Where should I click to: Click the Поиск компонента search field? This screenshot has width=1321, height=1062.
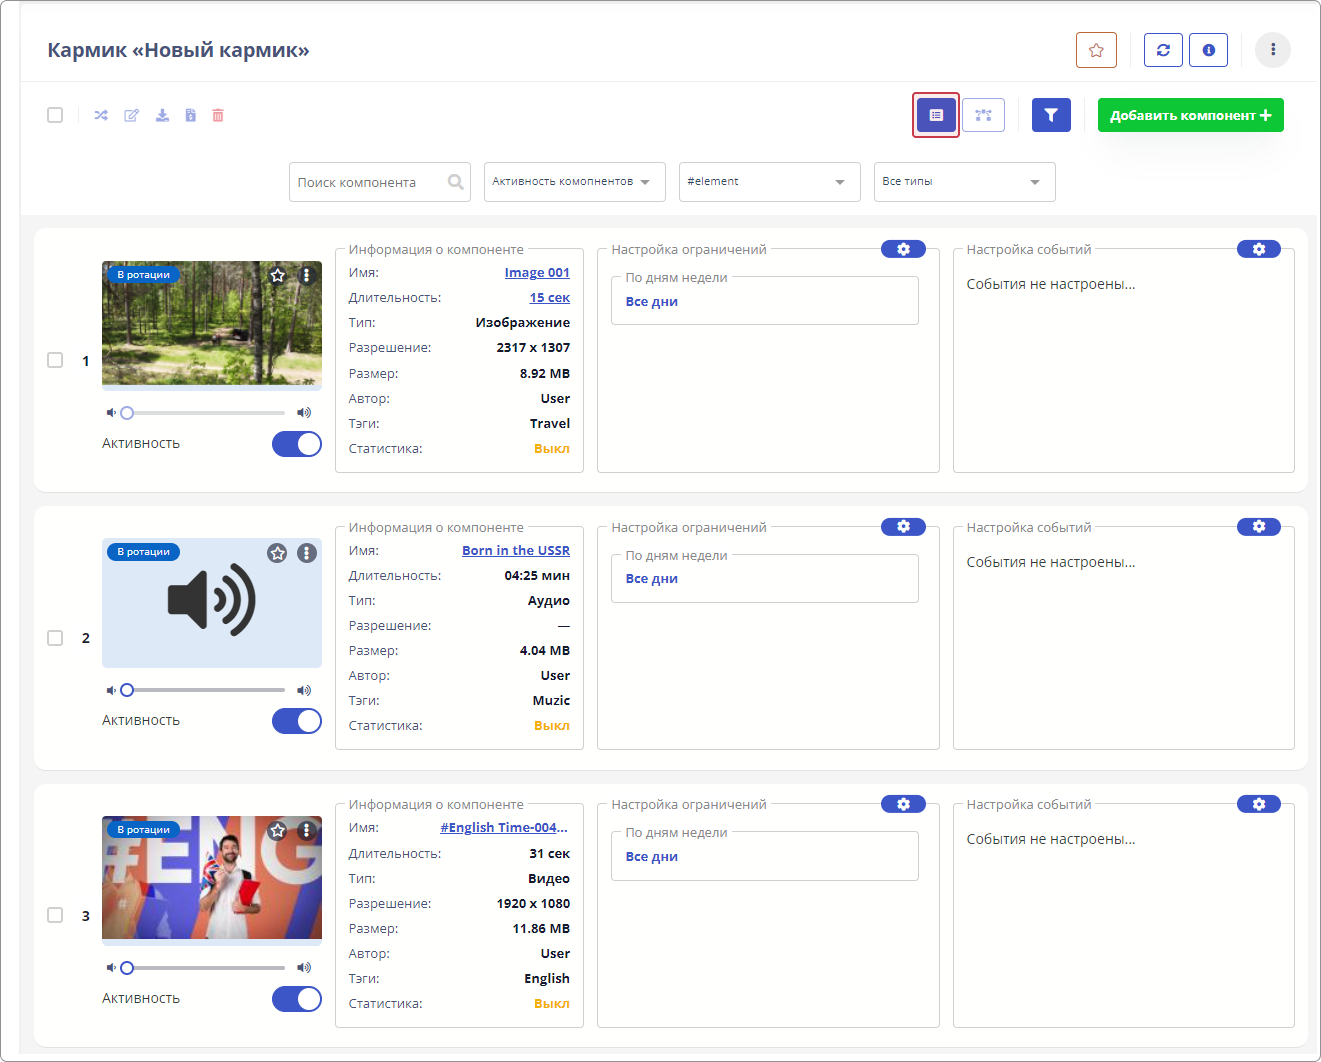[368, 182]
